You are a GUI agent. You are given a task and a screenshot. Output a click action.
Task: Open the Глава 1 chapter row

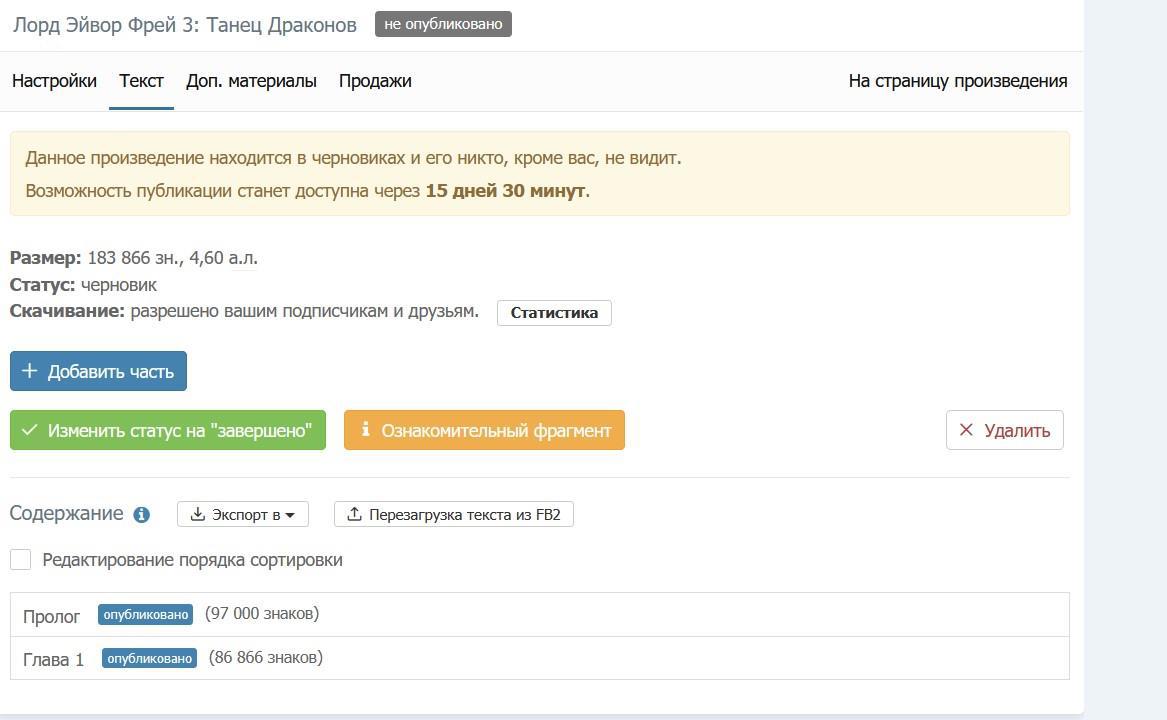(x=540, y=658)
